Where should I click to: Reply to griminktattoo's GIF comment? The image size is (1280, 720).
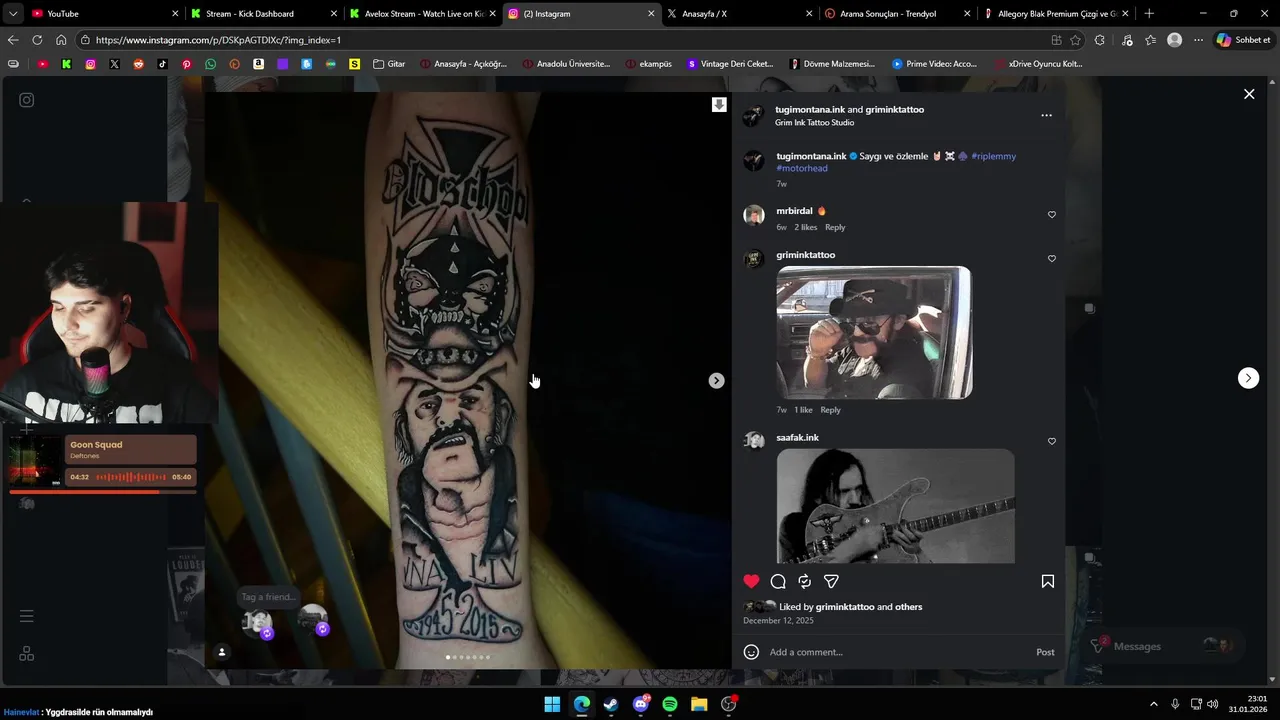click(830, 410)
